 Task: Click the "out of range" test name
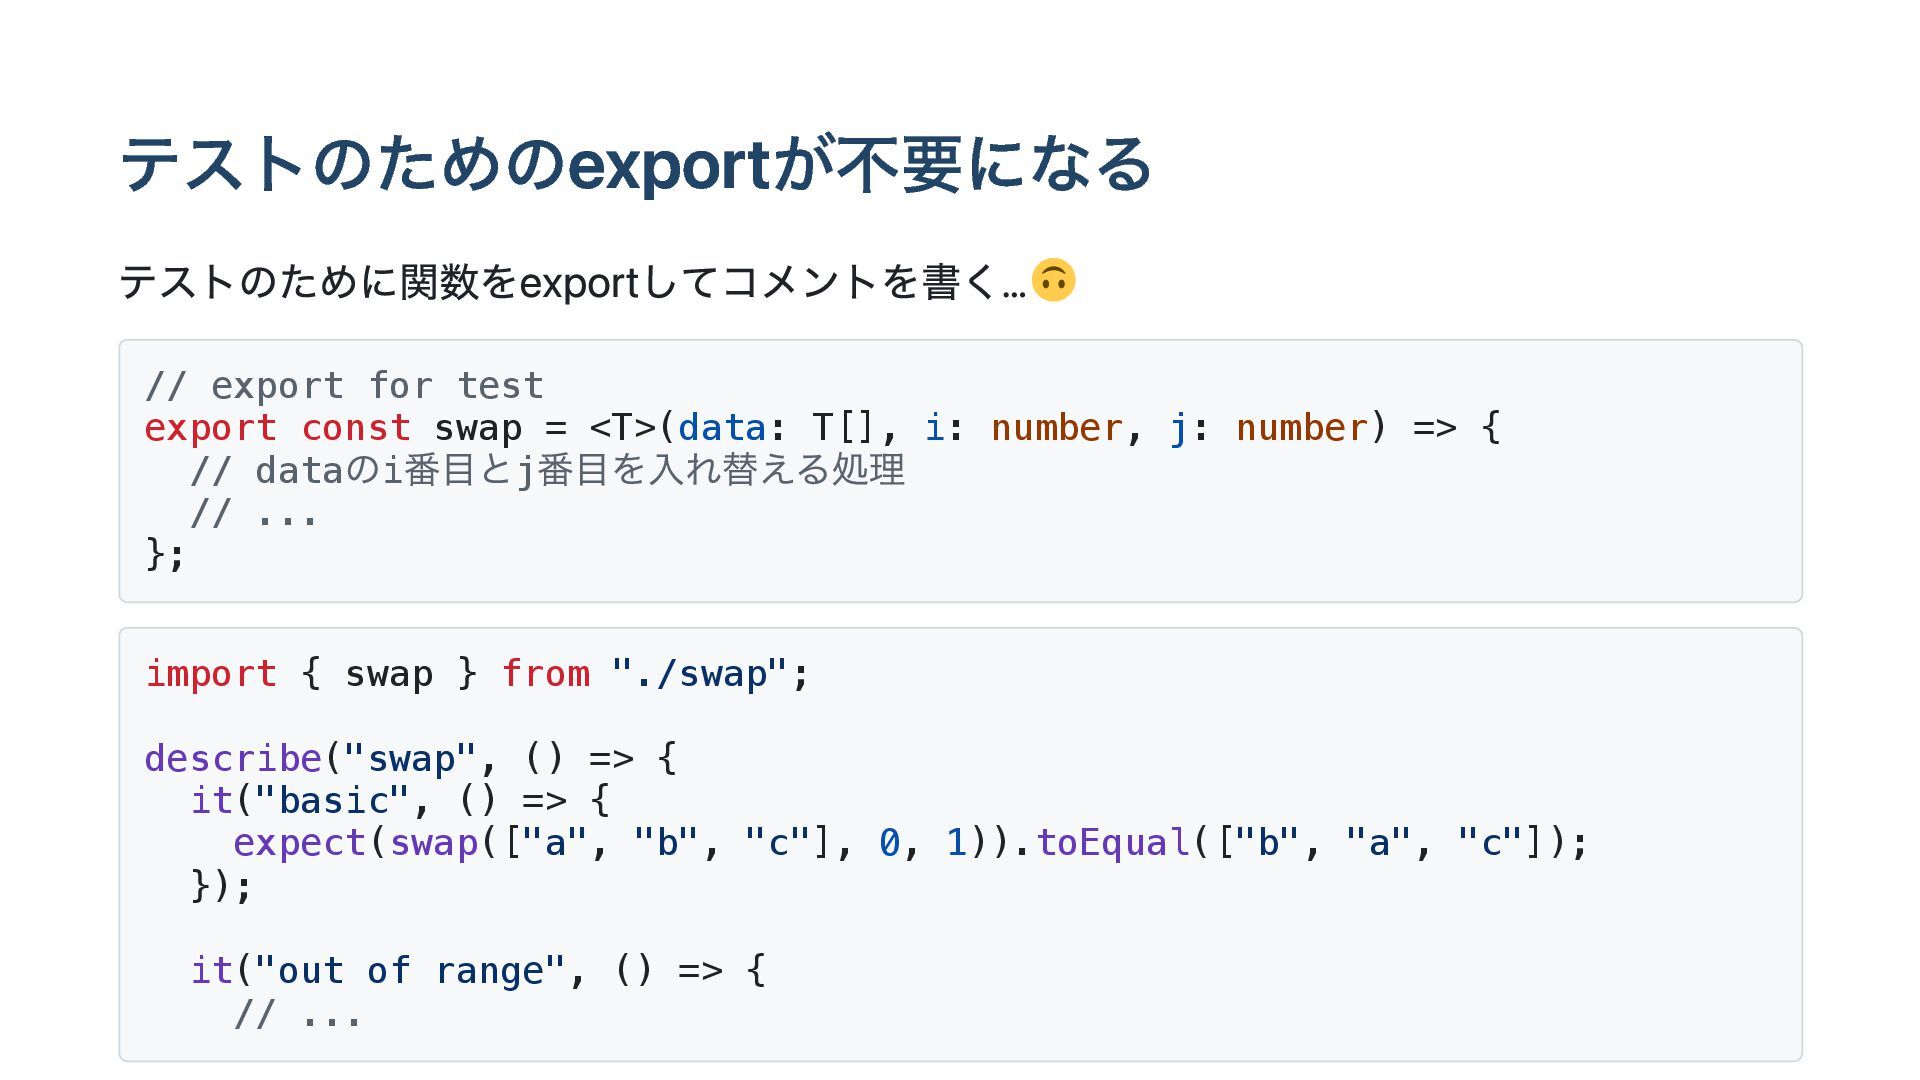coord(410,971)
